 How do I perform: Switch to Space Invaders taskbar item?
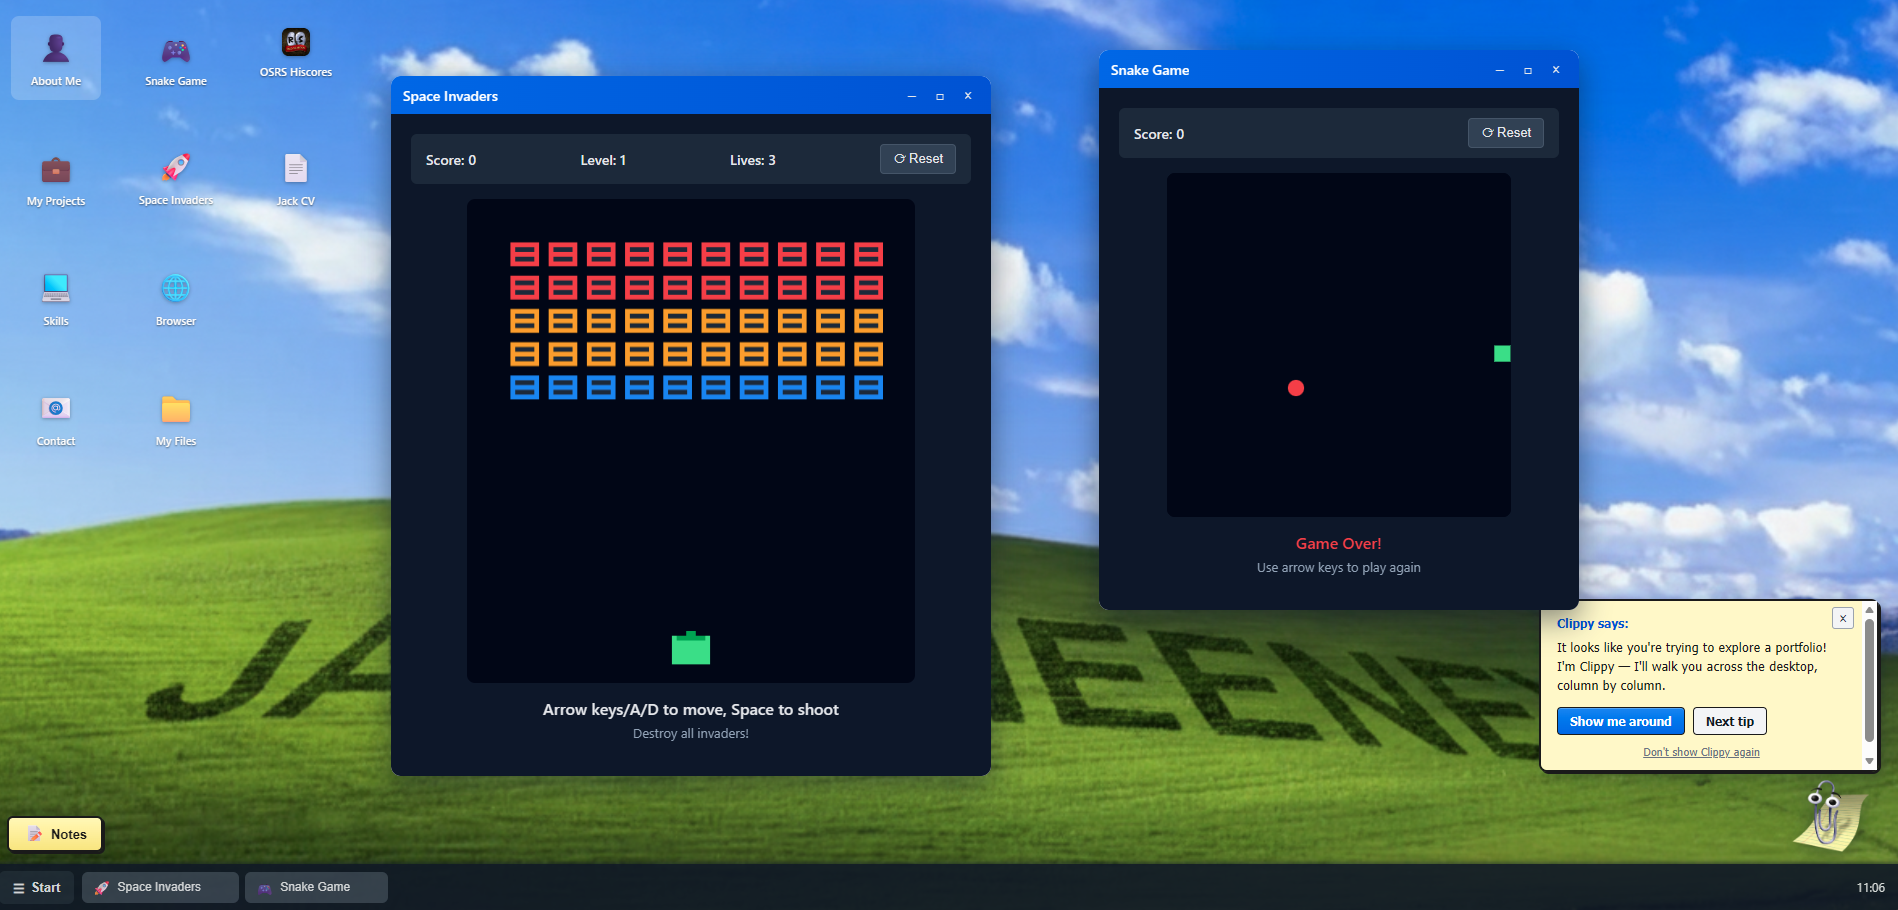(160, 887)
